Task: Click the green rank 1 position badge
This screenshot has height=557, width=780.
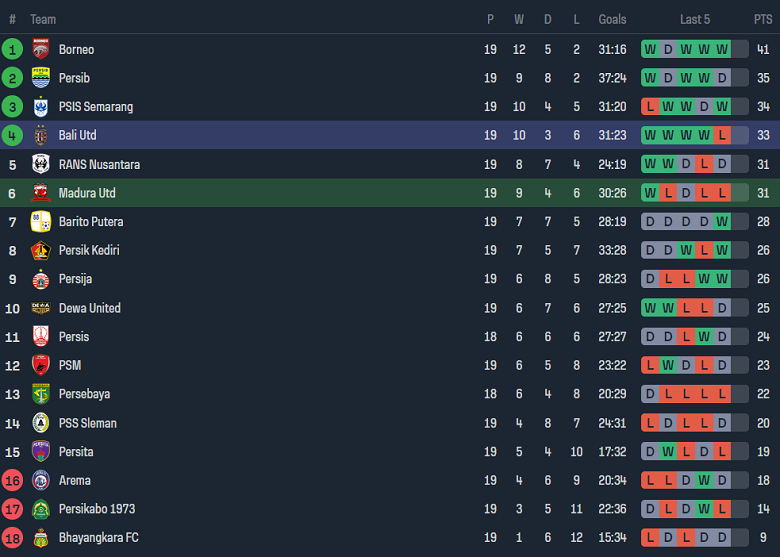Action: pos(12,49)
